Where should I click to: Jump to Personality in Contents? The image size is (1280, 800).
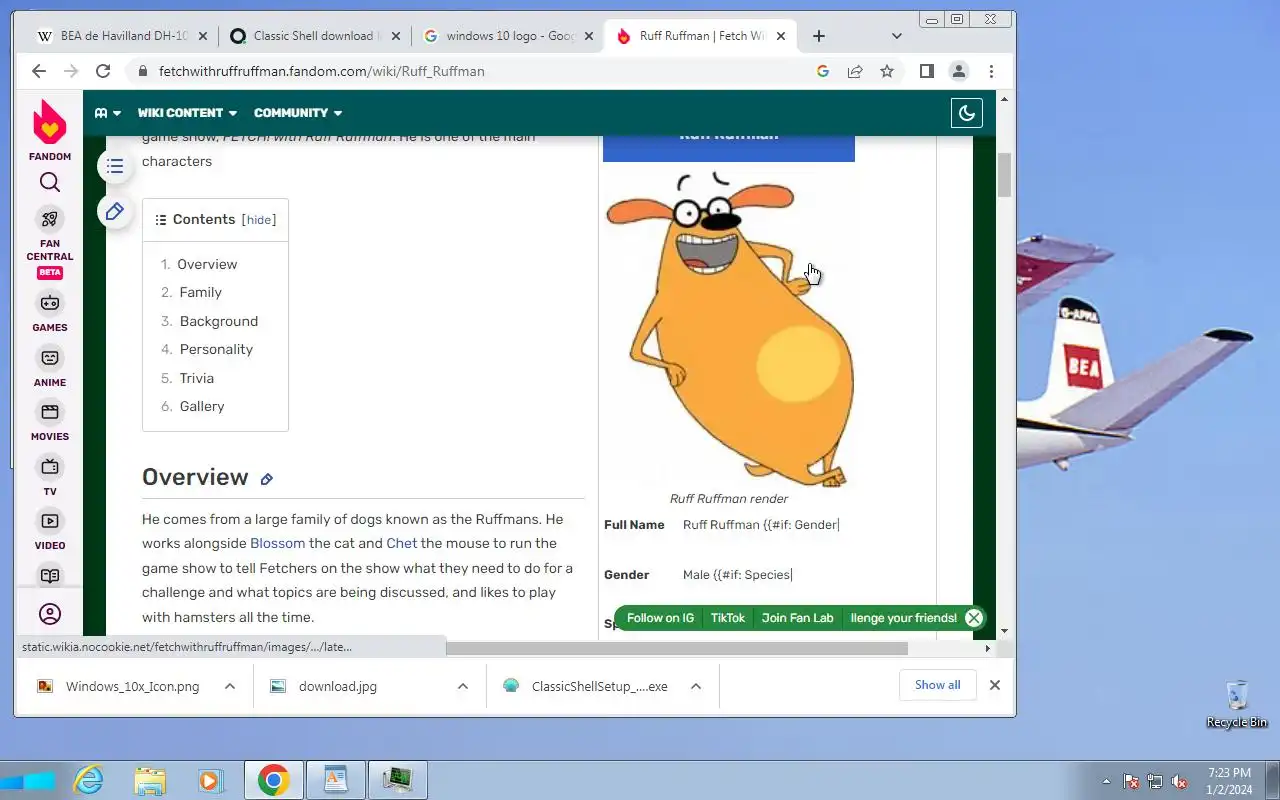point(216,349)
